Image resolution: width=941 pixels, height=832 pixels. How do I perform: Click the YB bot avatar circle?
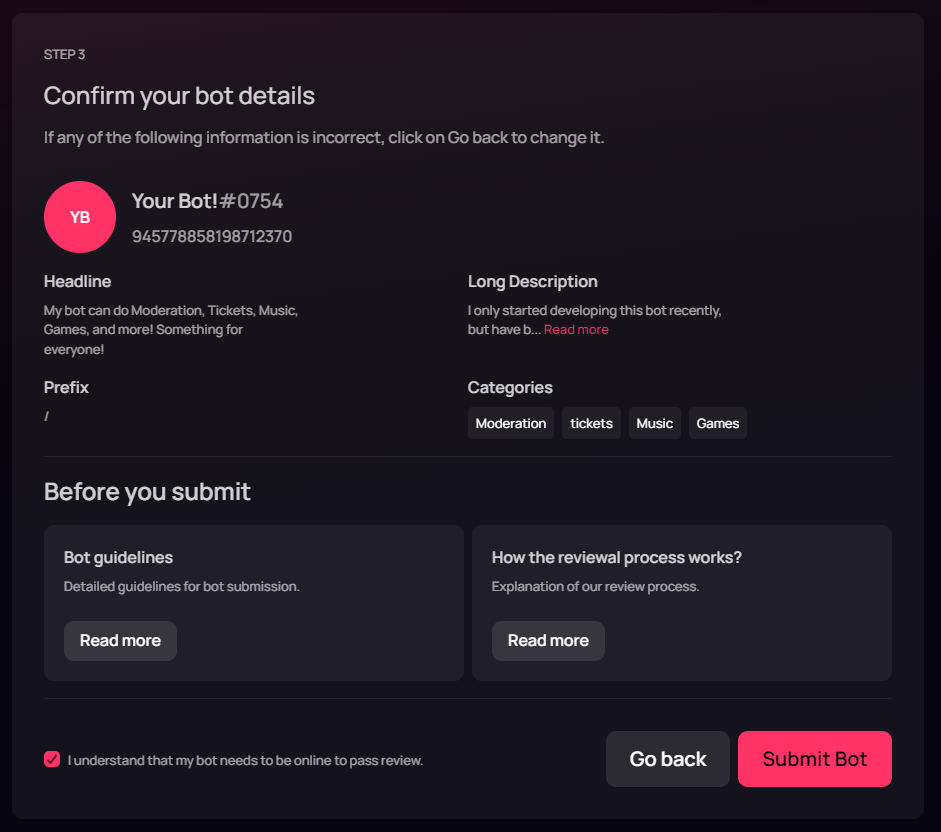[x=80, y=217]
